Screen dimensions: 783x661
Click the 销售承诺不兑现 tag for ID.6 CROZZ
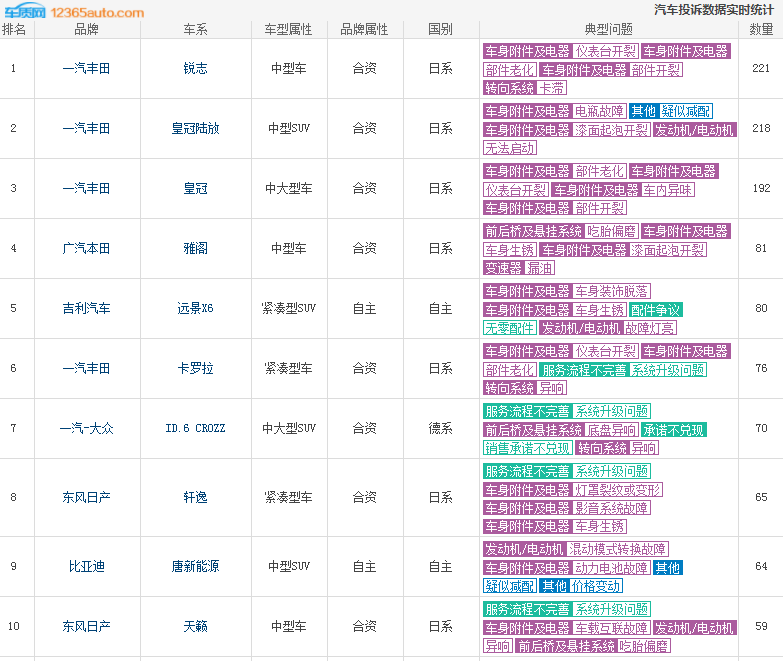[528, 448]
